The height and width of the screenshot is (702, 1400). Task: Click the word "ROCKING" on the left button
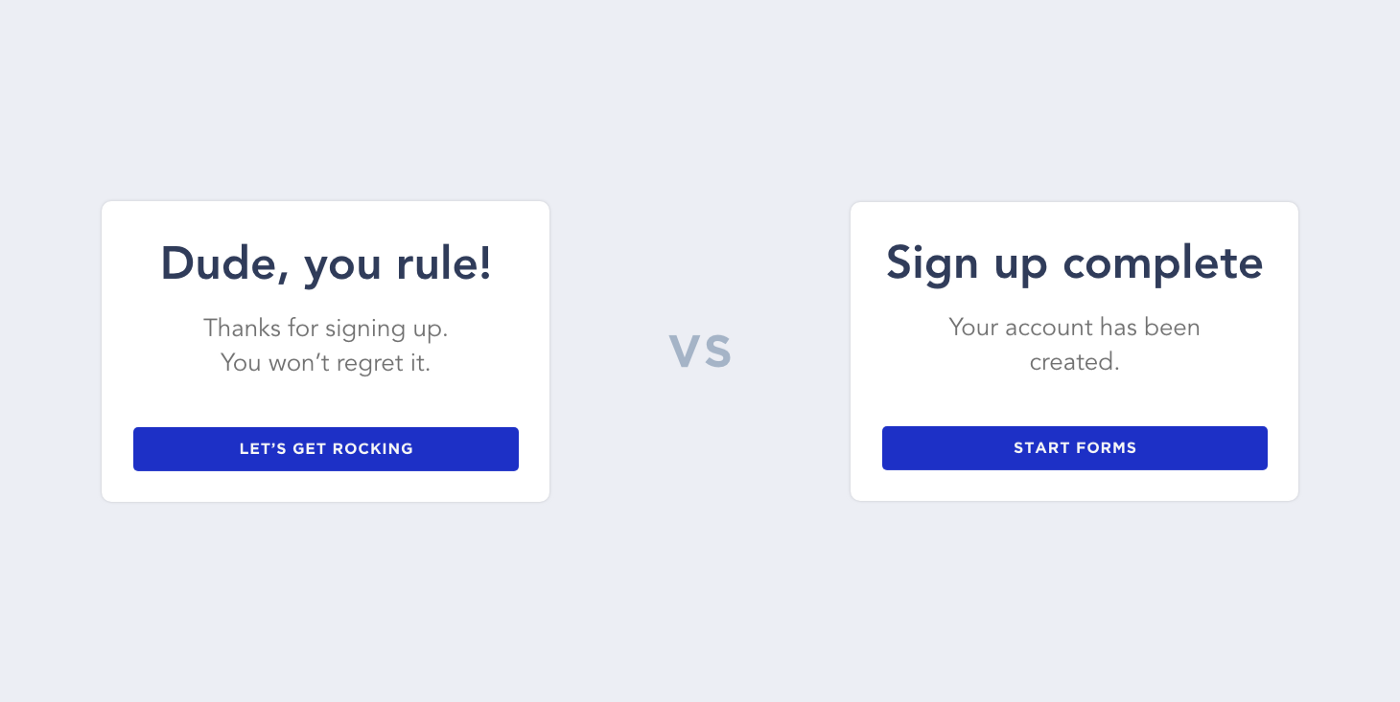pos(374,449)
